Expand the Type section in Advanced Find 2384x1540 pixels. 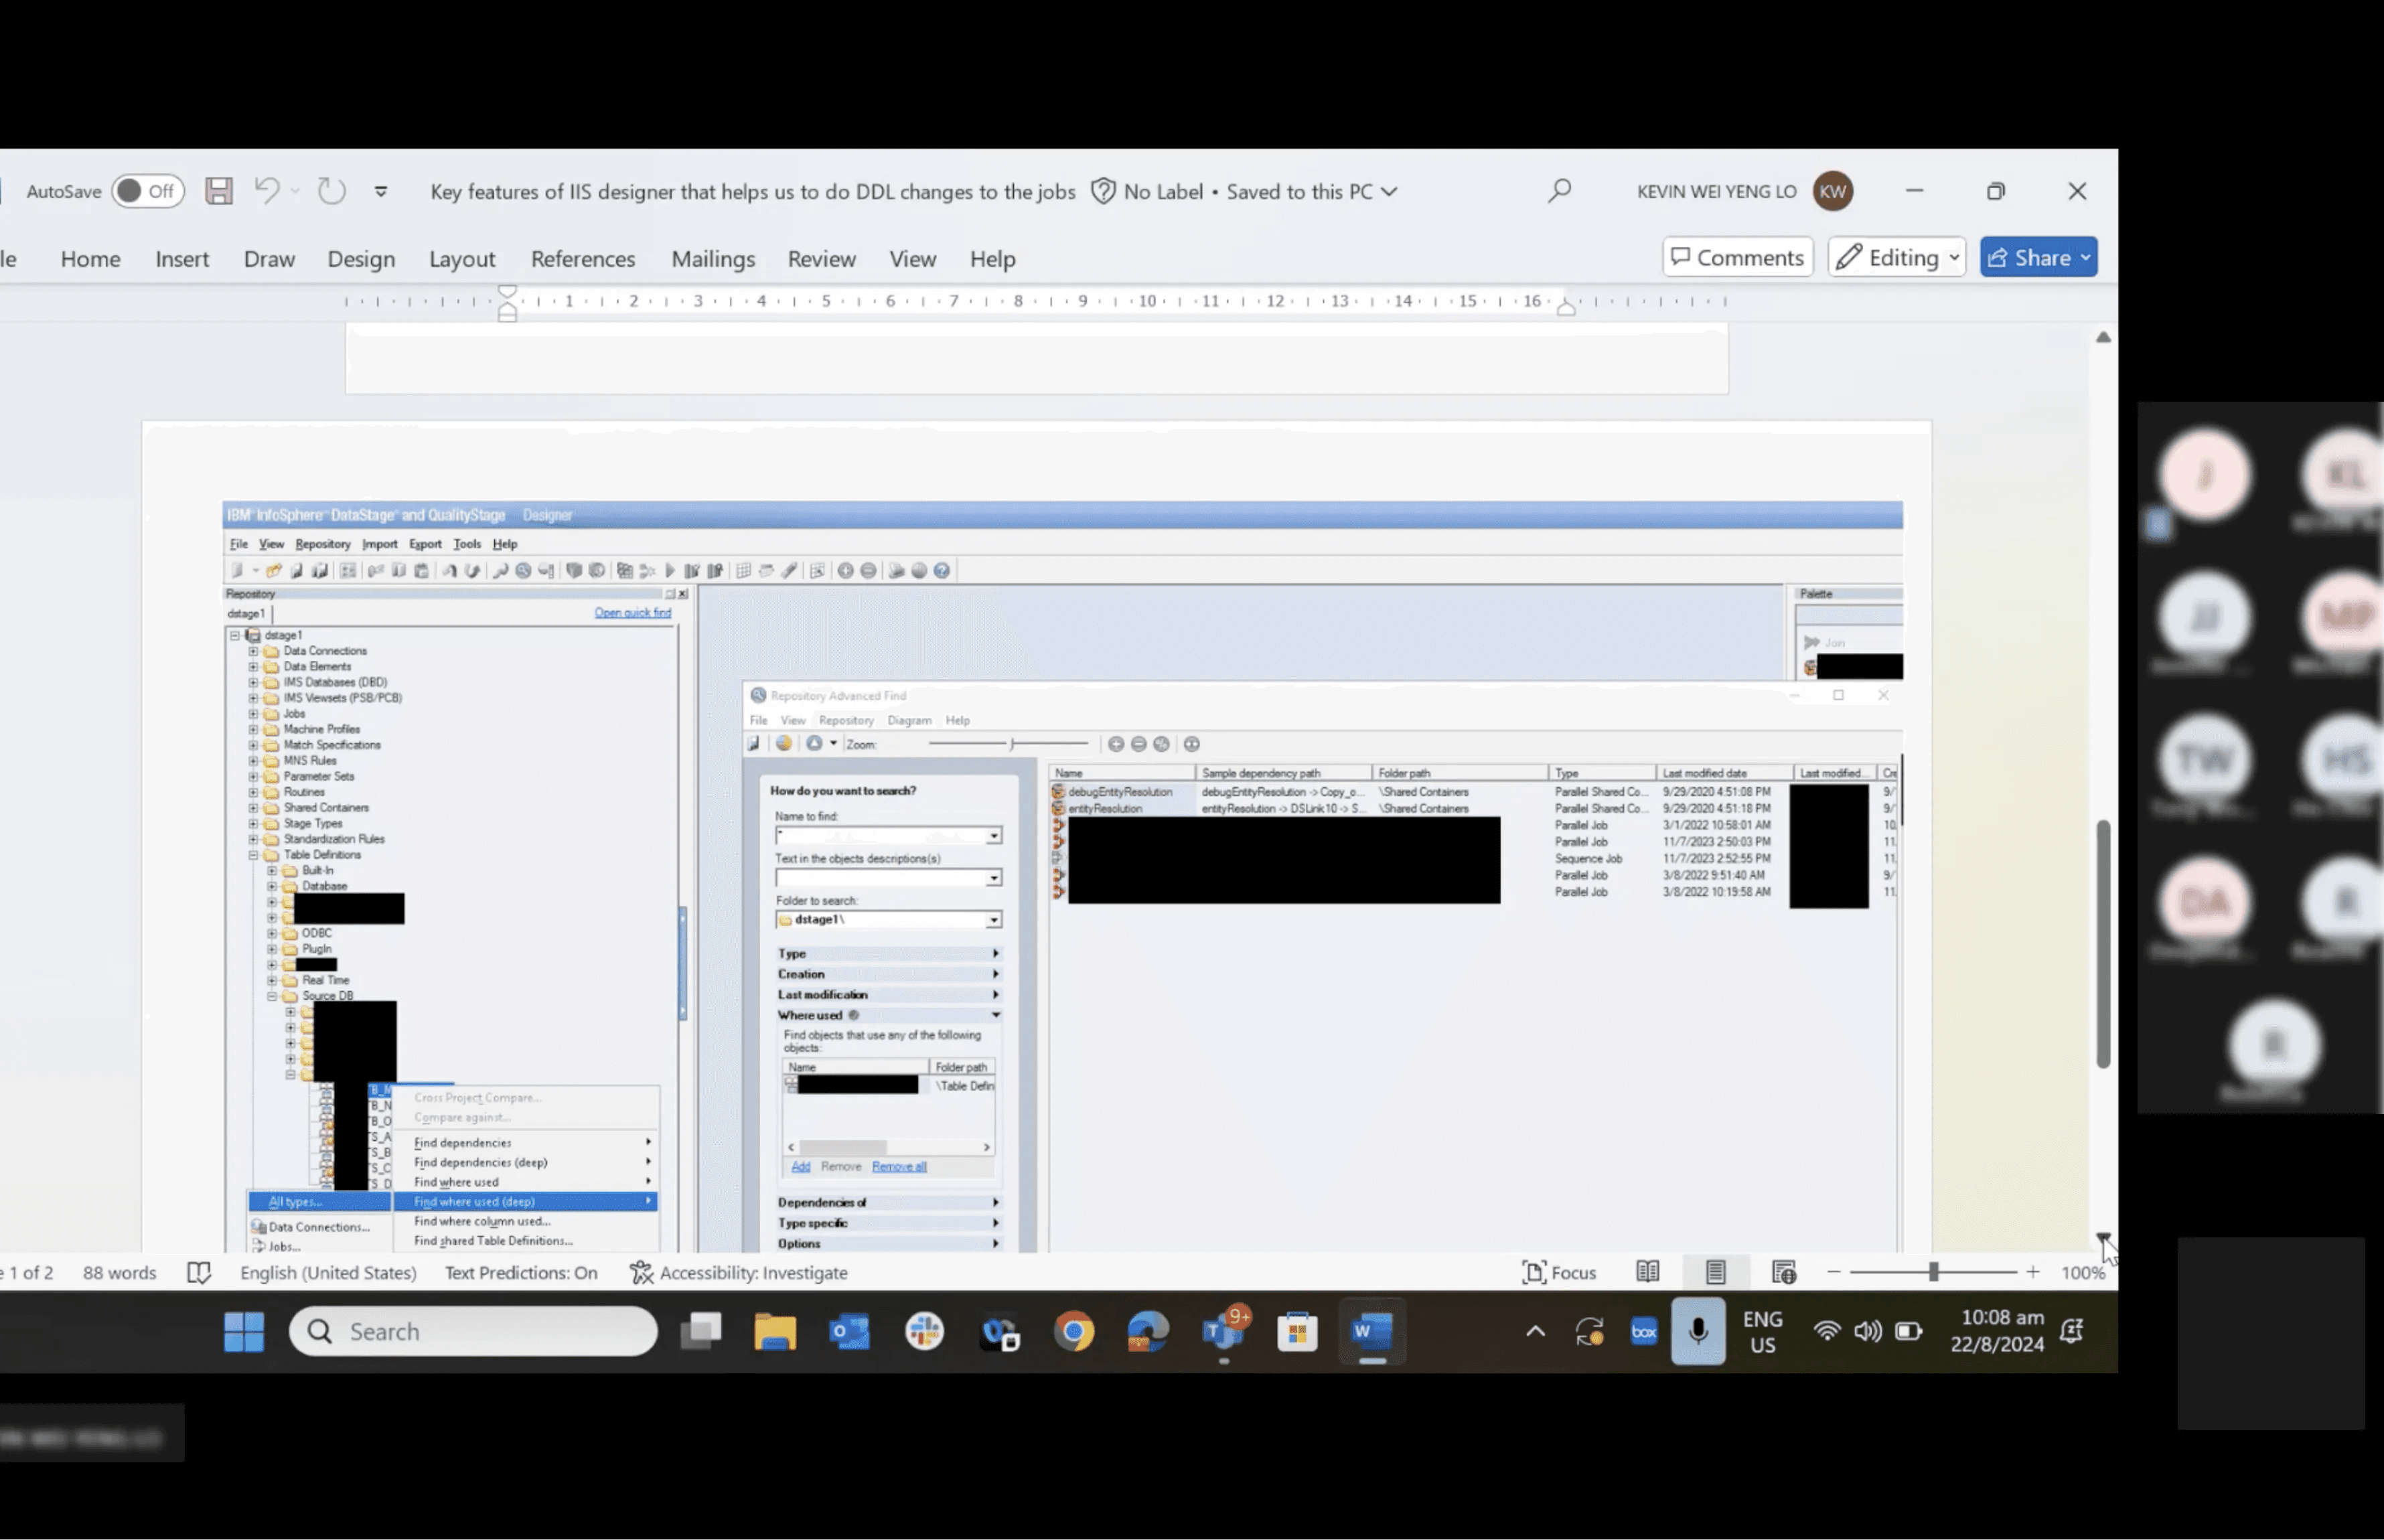click(x=889, y=954)
